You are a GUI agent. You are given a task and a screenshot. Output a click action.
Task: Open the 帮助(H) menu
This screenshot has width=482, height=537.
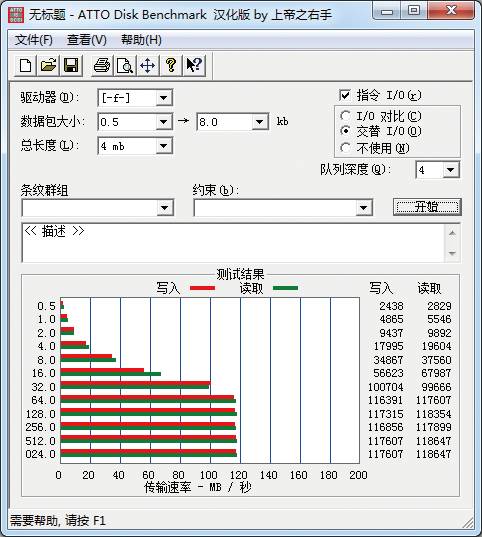pos(141,40)
